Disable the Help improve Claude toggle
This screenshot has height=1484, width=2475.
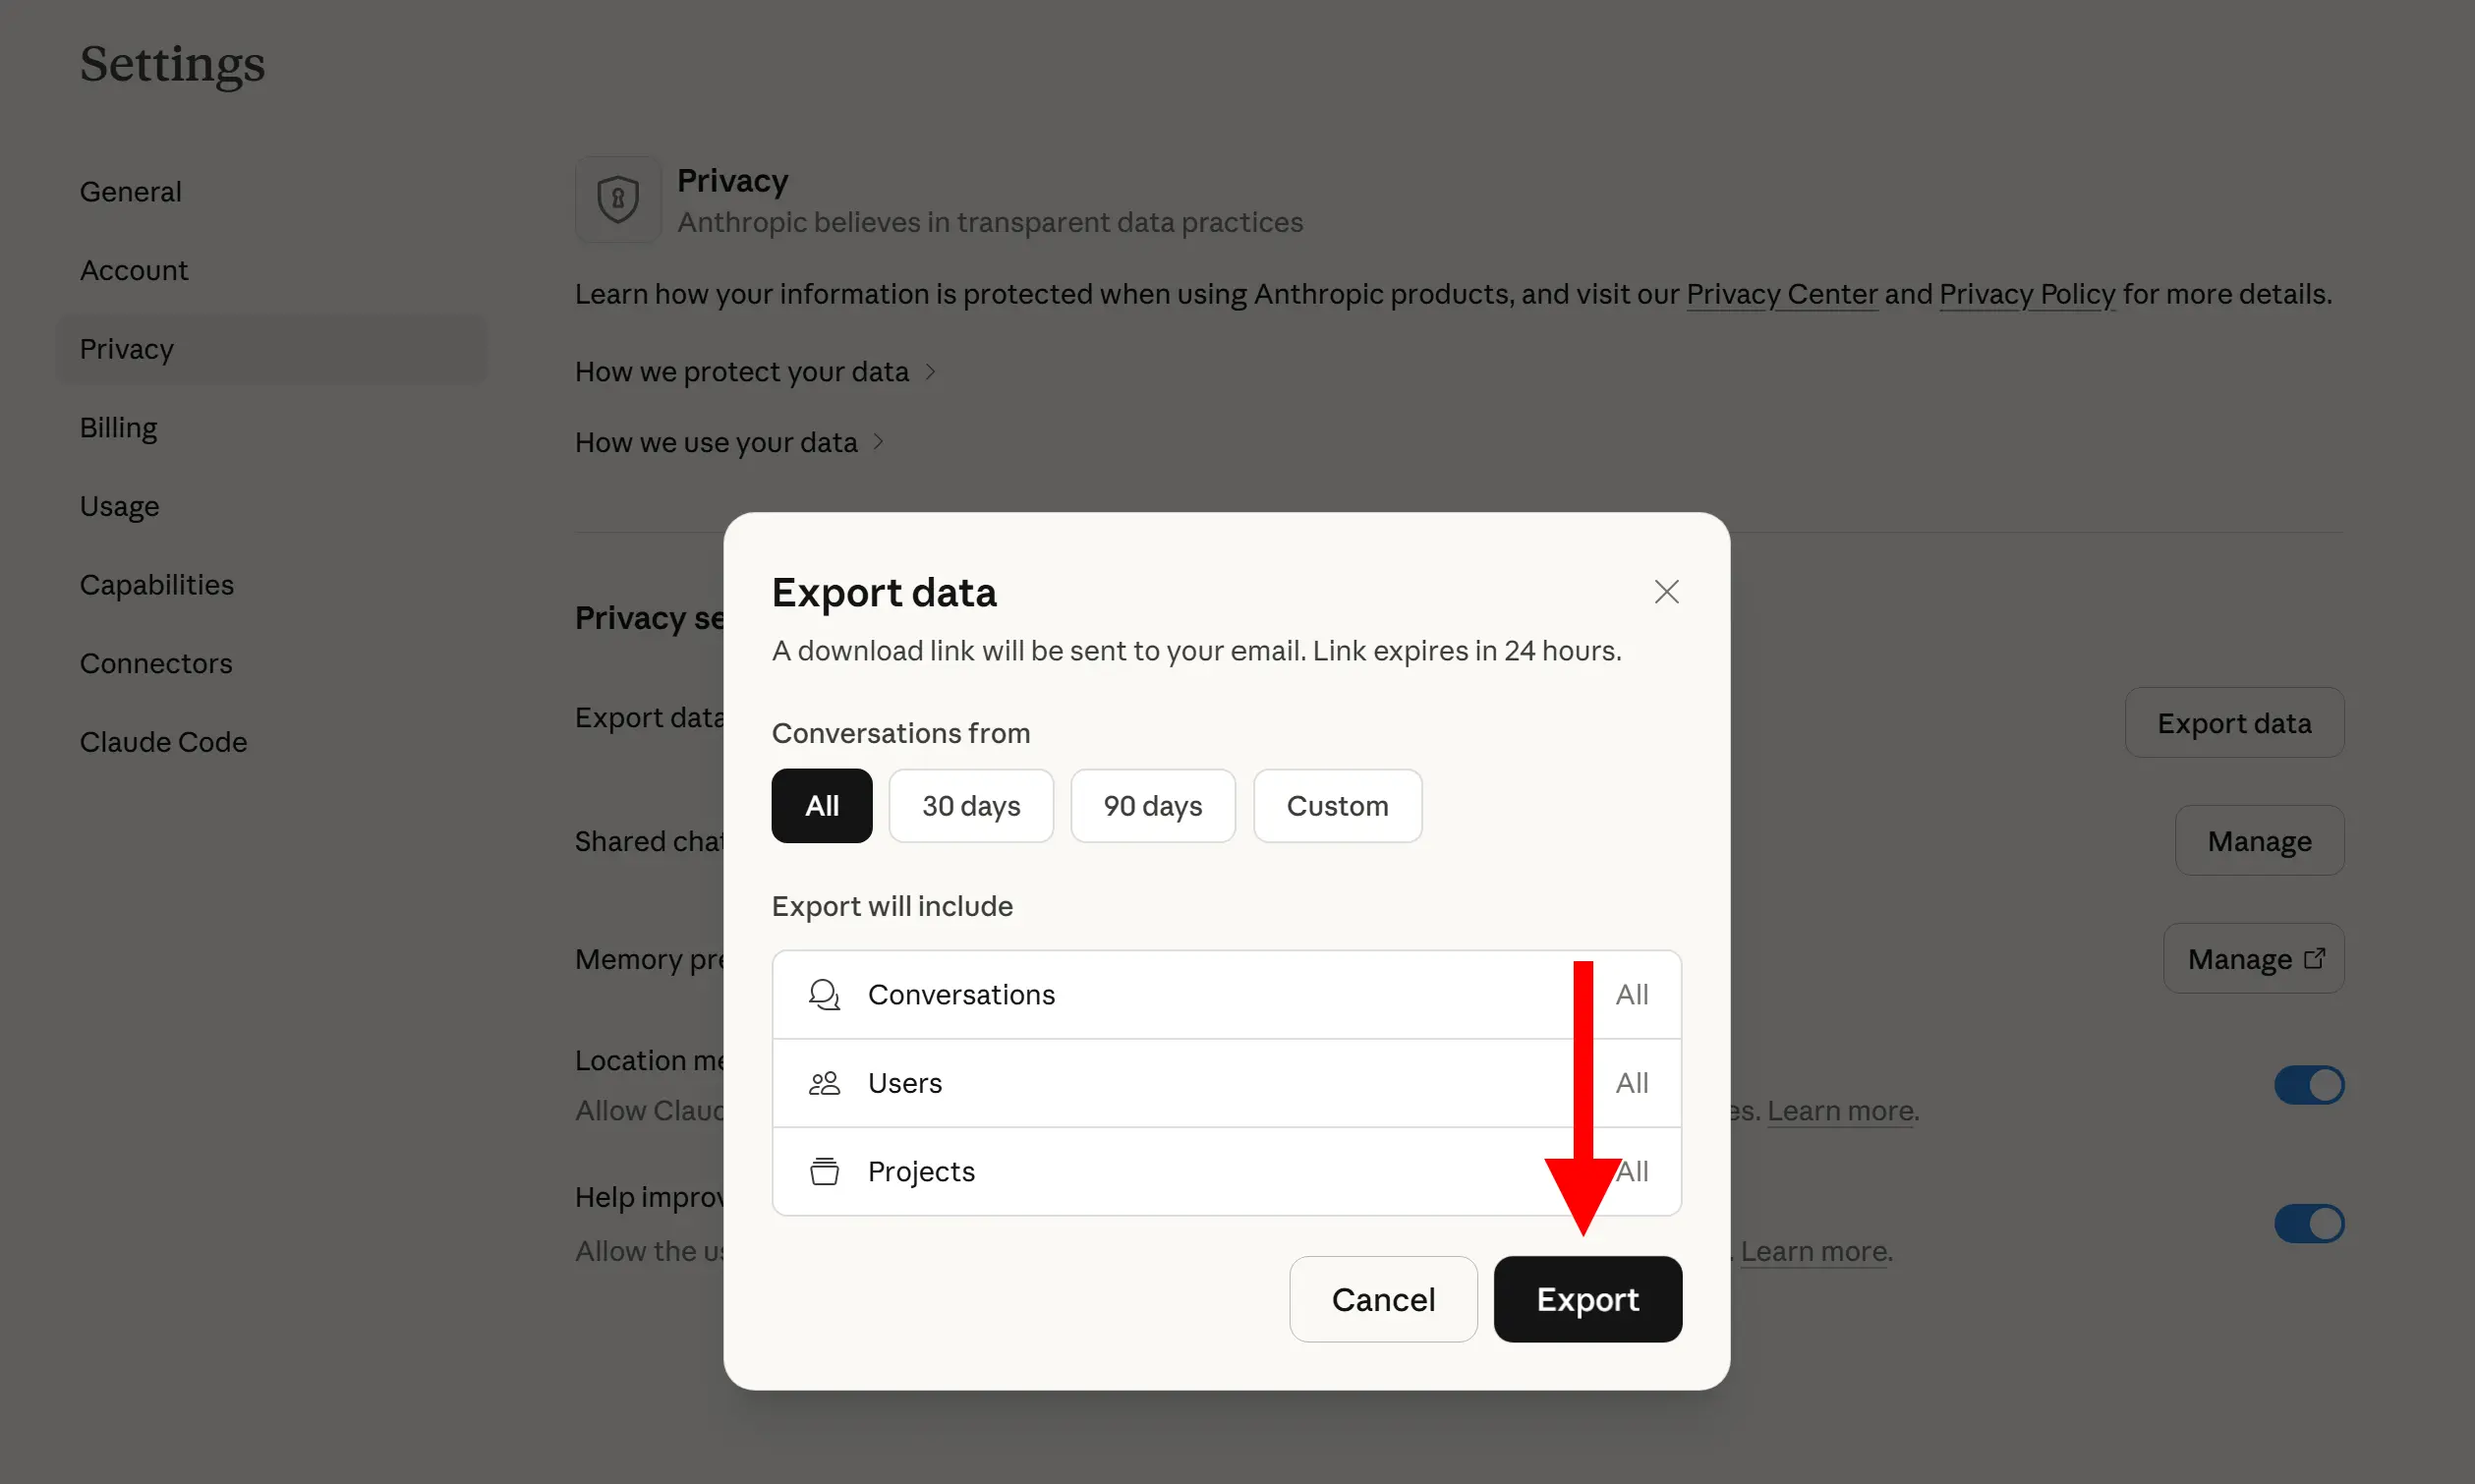(2308, 1223)
